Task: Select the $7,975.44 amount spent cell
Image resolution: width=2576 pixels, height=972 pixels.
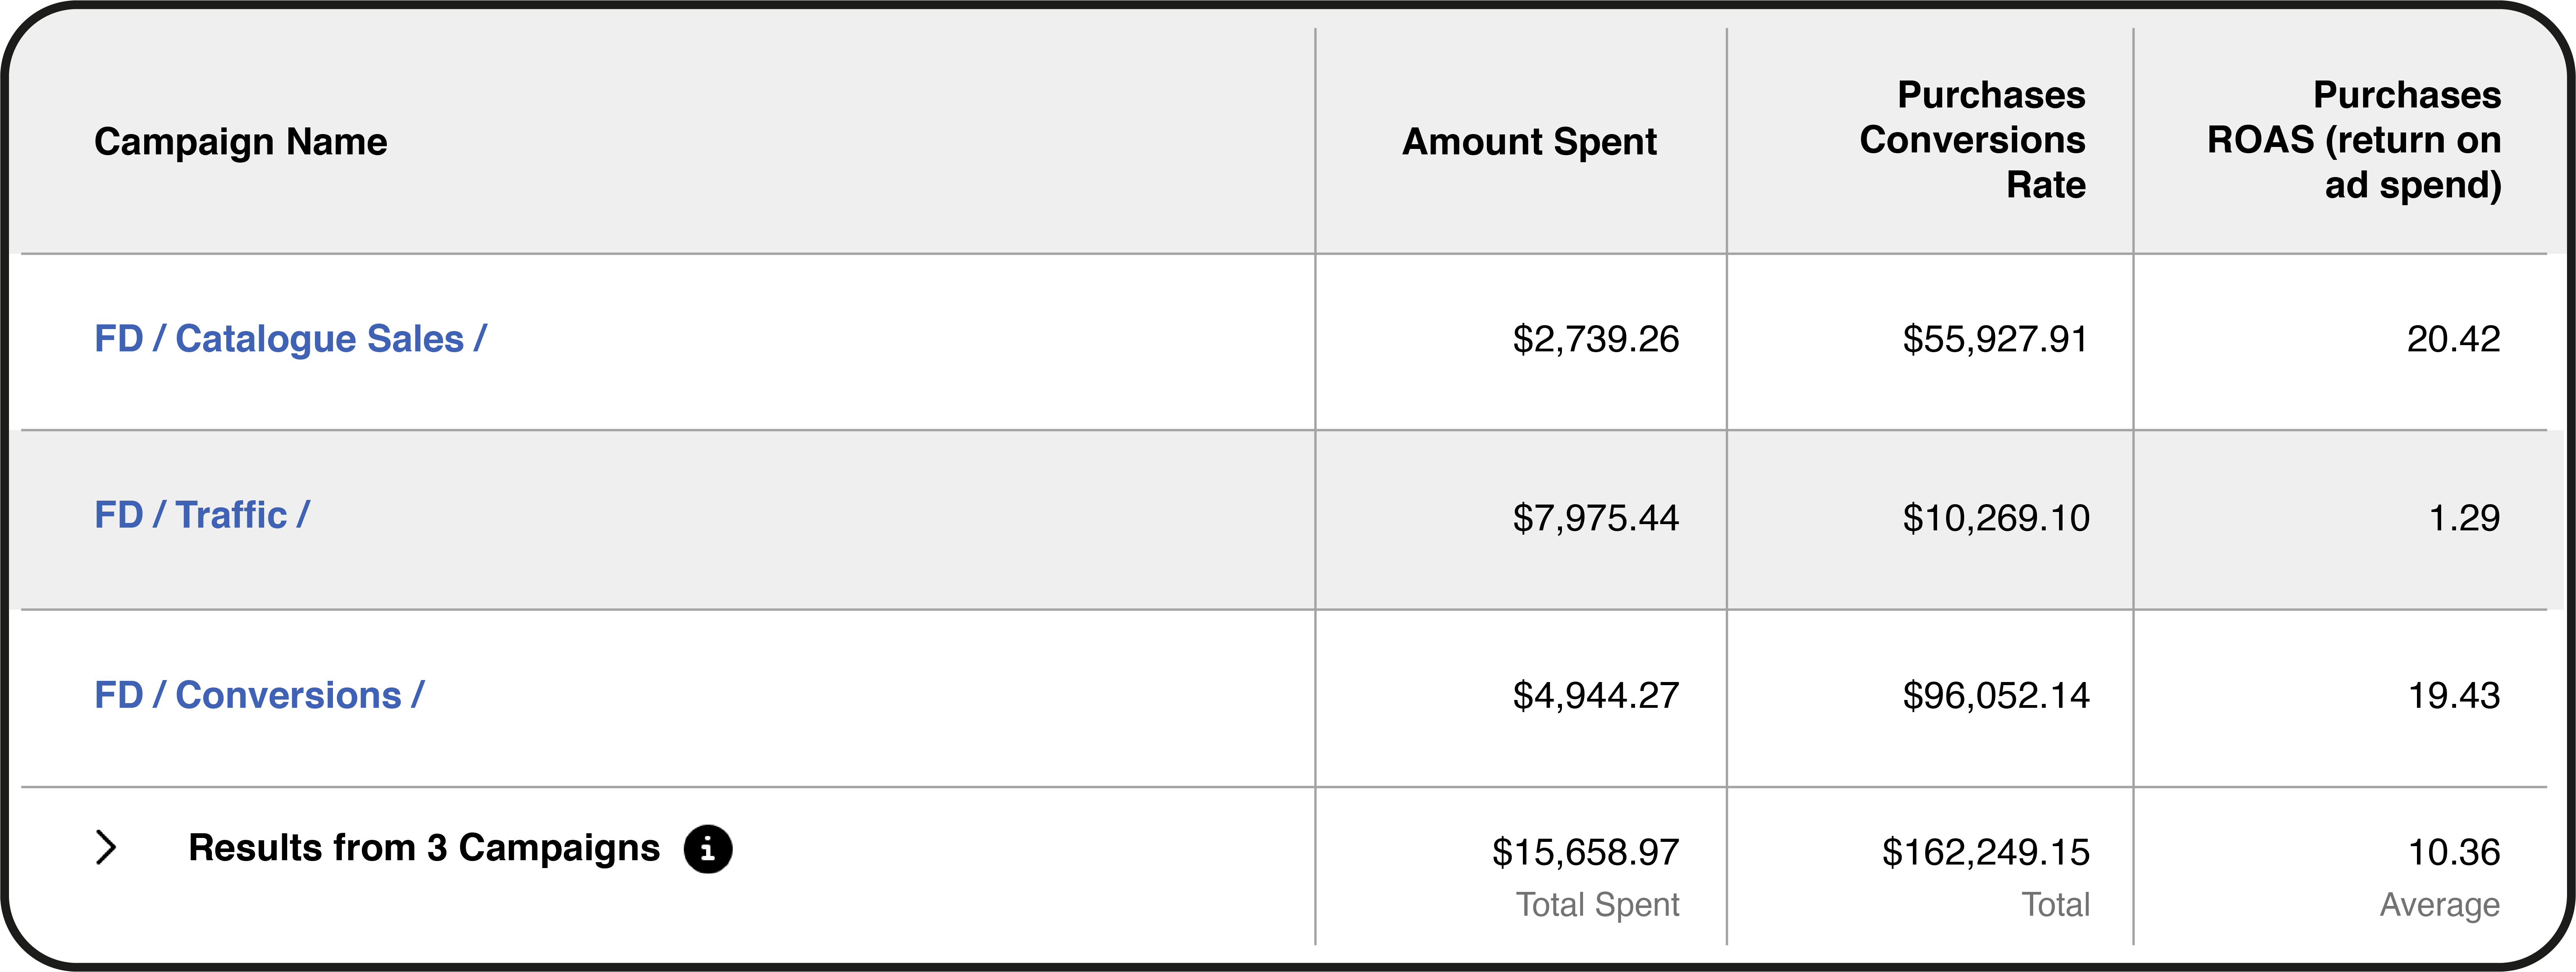Action: pyautogui.click(x=1595, y=518)
